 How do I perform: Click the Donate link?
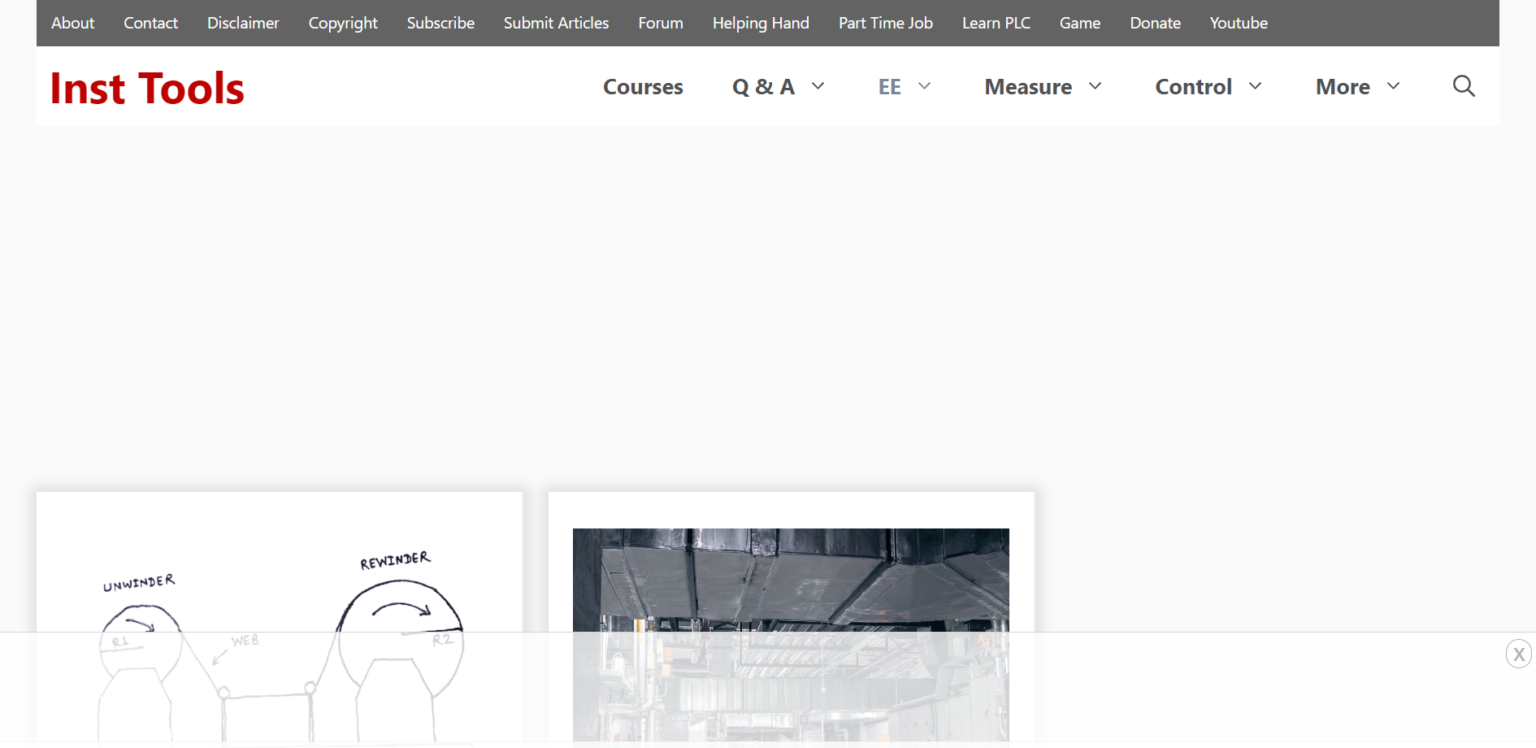tap(1155, 22)
